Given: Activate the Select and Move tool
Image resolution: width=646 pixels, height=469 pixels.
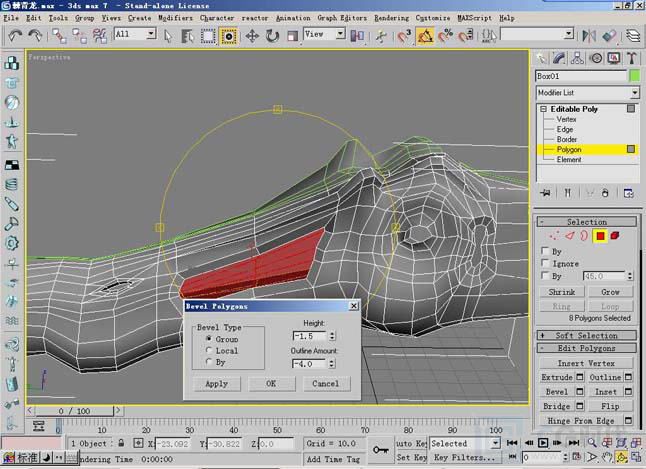Looking at the screenshot, I should tap(252, 36).
